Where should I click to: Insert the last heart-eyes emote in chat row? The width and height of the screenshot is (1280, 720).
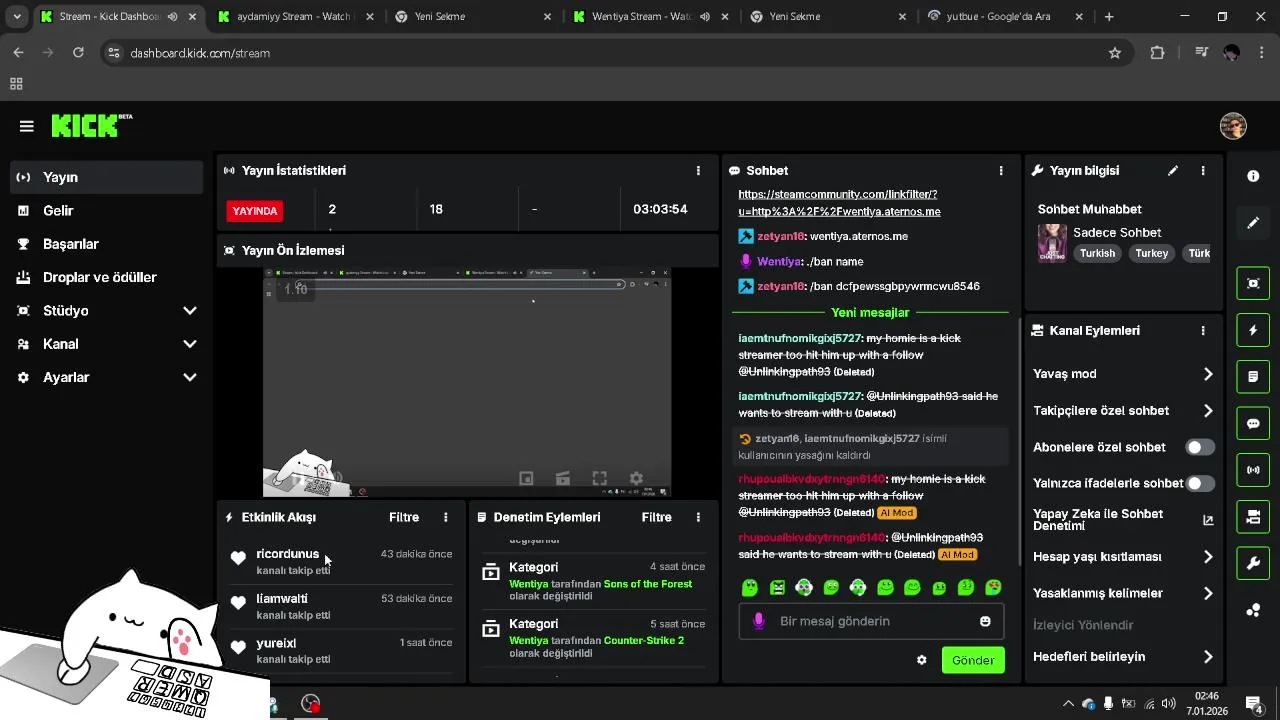[x=993, y=588]
